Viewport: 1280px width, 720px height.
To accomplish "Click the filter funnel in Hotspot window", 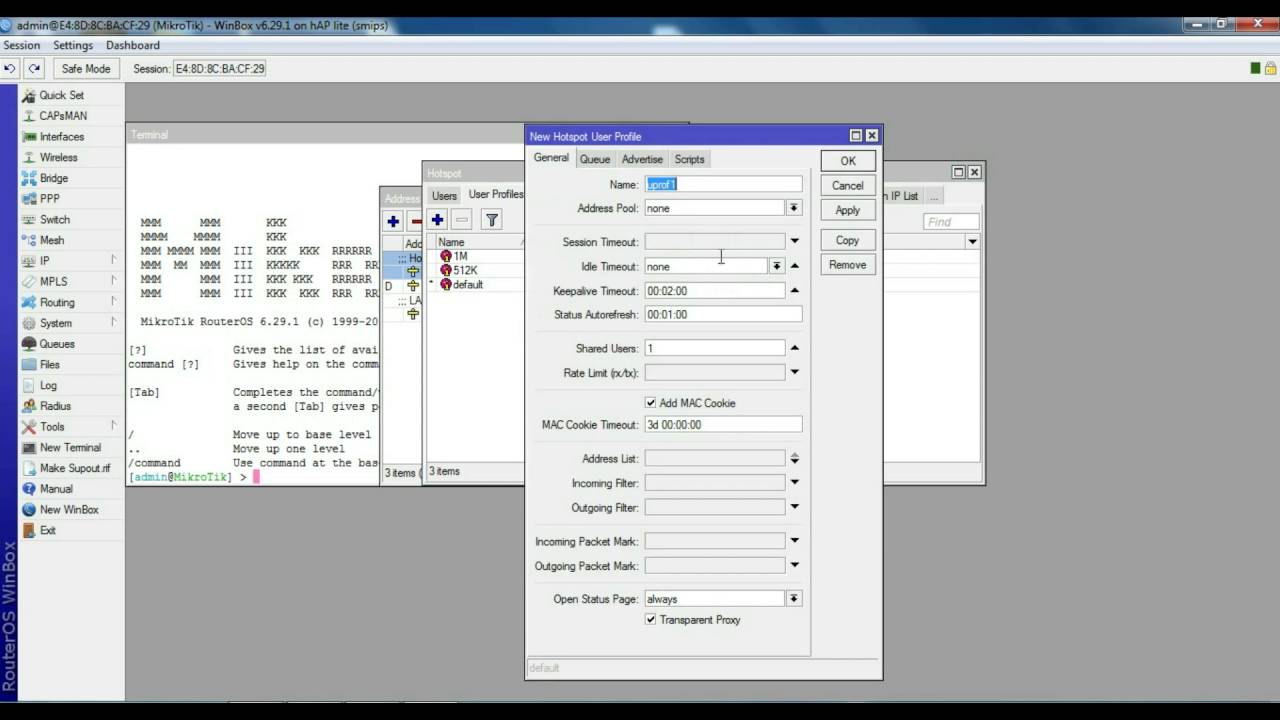I will tap(491, 220).
